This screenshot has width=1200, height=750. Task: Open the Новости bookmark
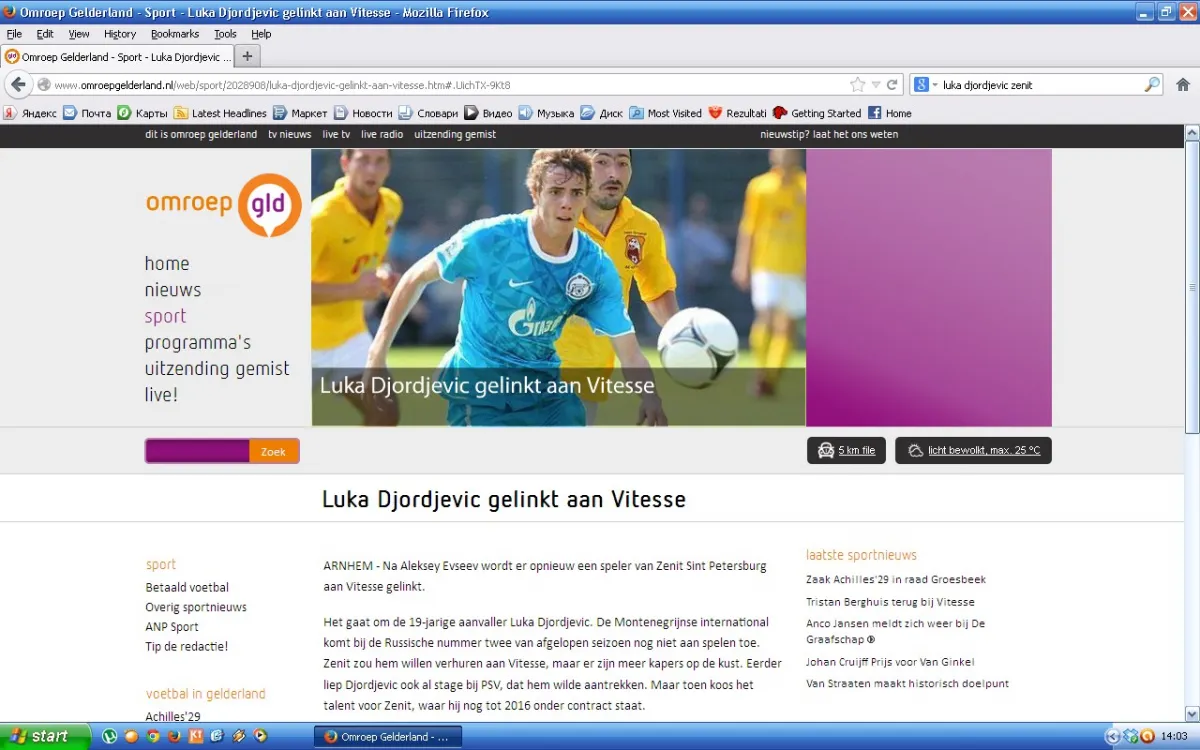pyautogui.click(x=363, y=113)
